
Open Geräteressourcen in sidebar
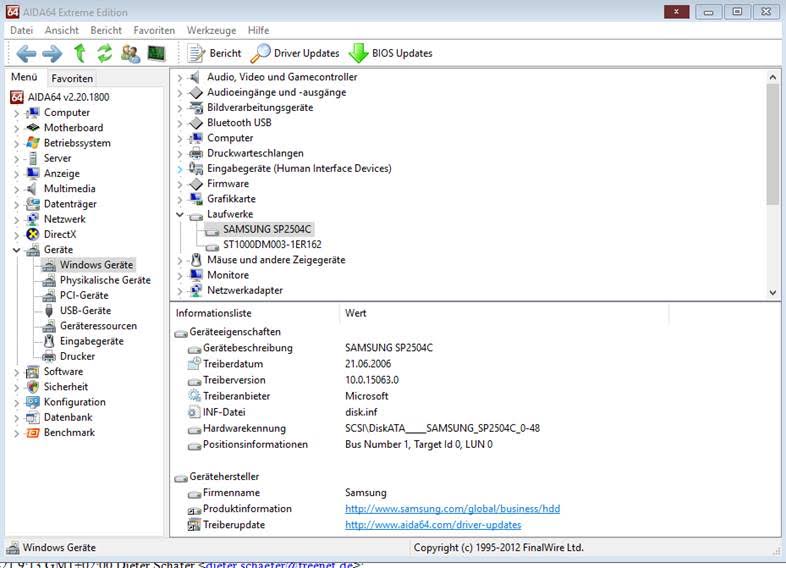98,326
